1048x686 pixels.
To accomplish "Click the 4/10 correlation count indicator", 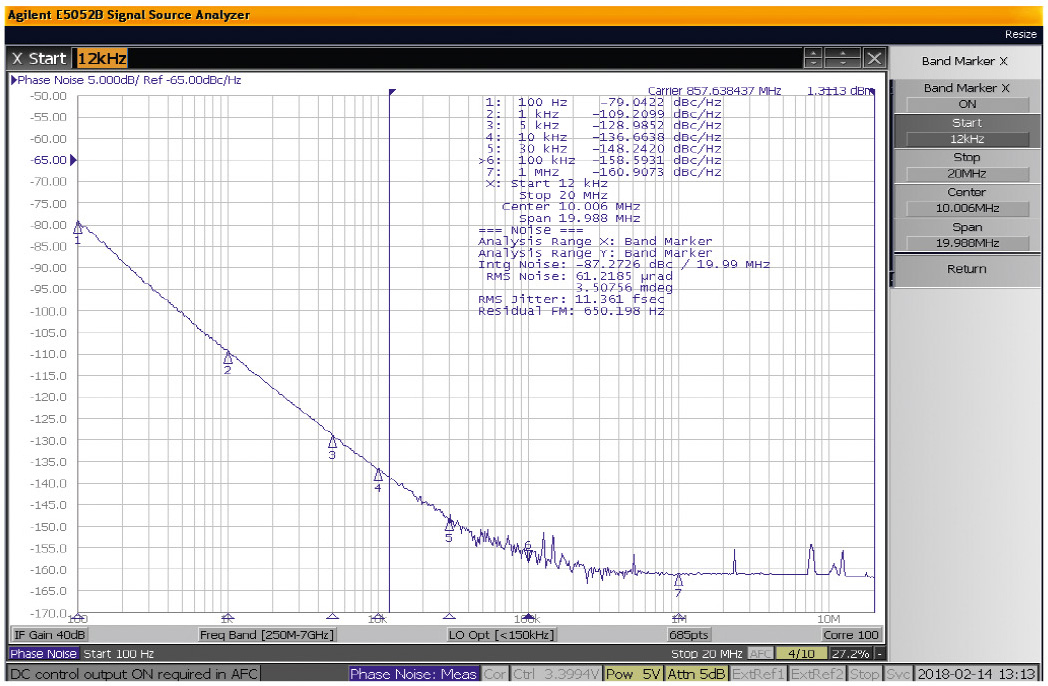I will click(x=801, y=654).
